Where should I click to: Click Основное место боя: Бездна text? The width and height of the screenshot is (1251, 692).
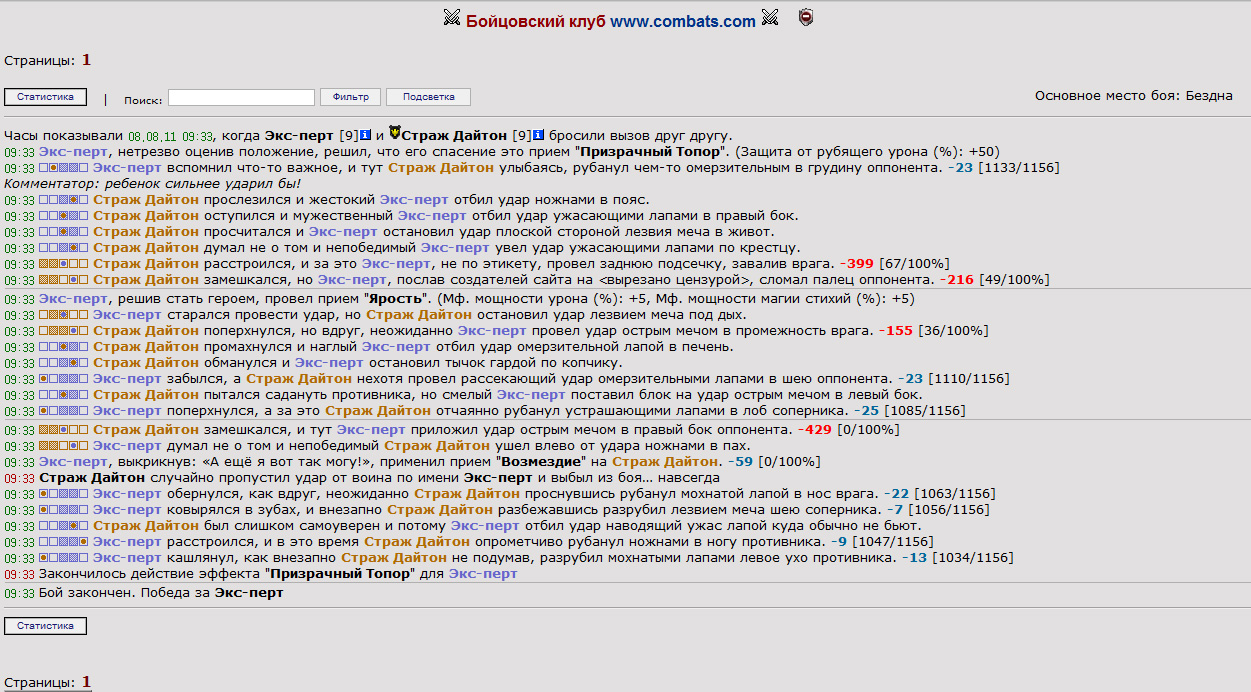[1134, 96]
